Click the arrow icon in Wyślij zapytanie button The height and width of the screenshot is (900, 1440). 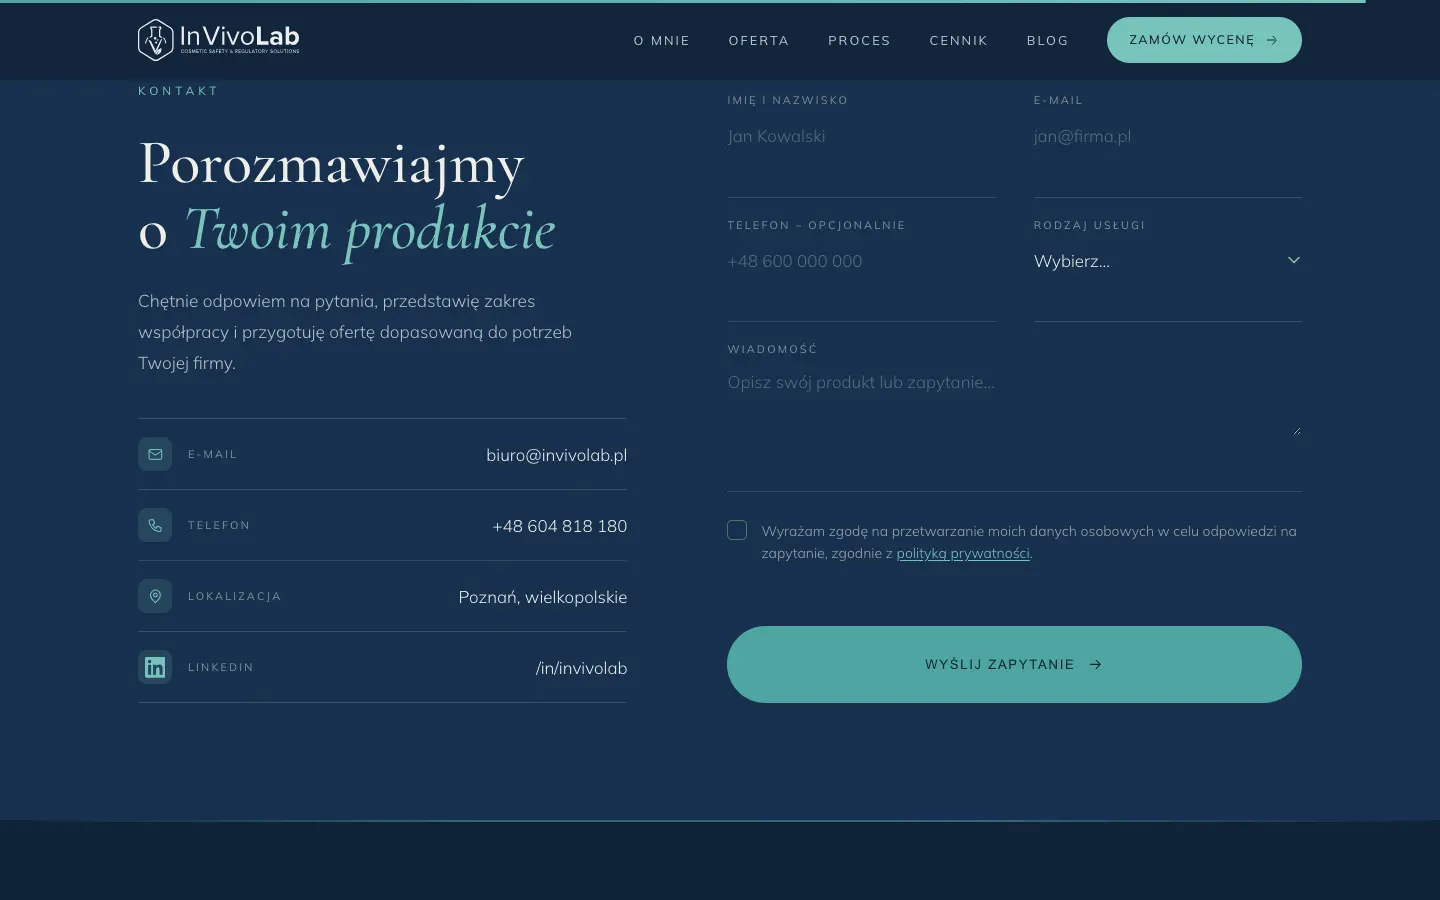(1095, 664)
